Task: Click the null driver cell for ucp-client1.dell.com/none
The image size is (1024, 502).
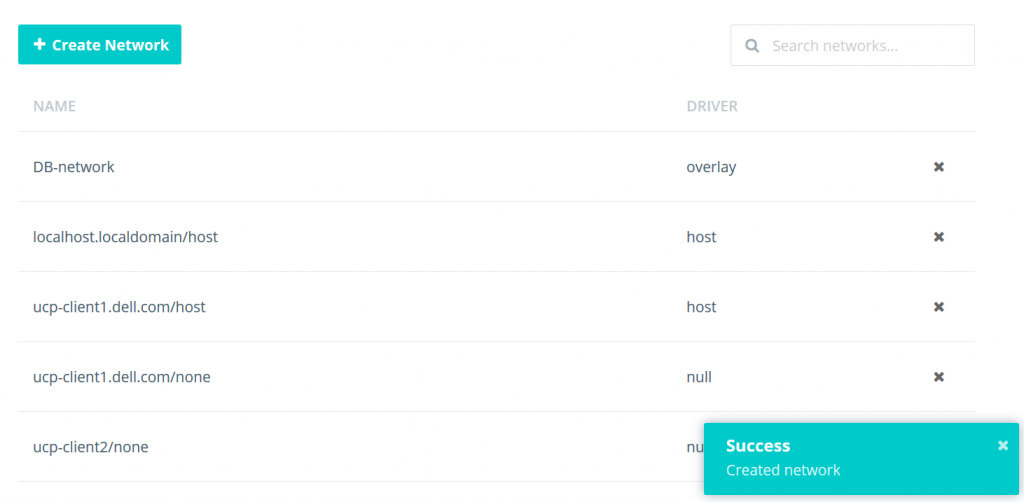Action: 699,377
